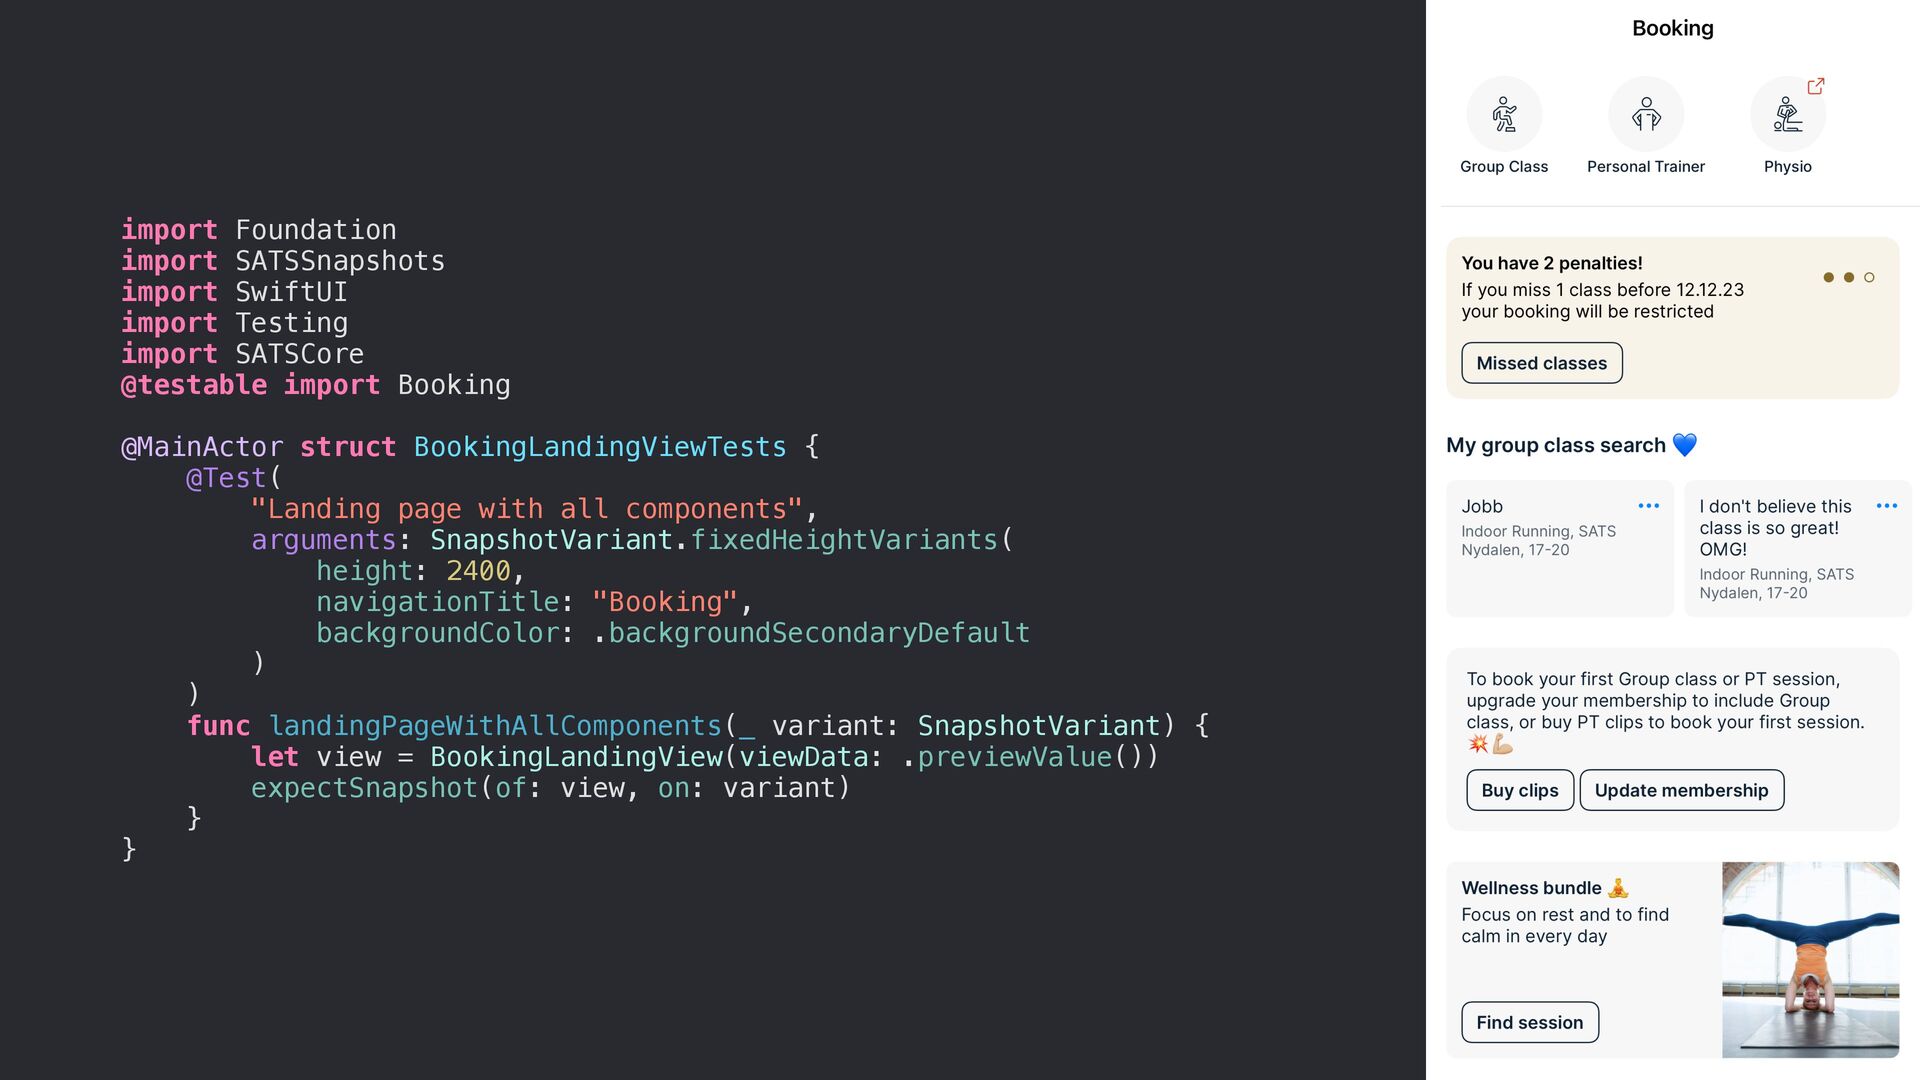The width and height of the screenshot is (1920, 1080).
Task: Tap the Group Class running icon
Action: (x=1504, y=114)
